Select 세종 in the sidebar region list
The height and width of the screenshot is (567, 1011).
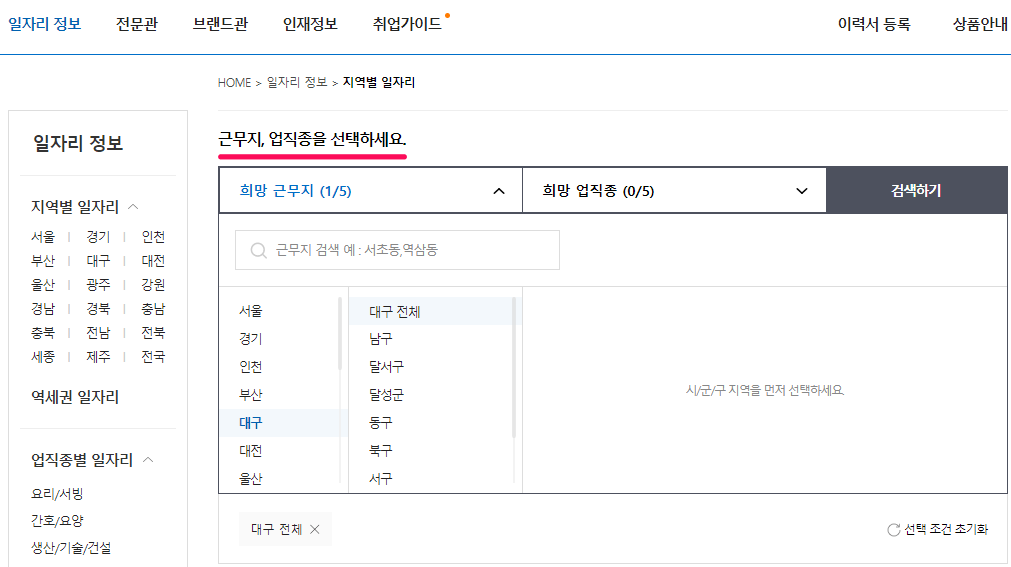43,356
